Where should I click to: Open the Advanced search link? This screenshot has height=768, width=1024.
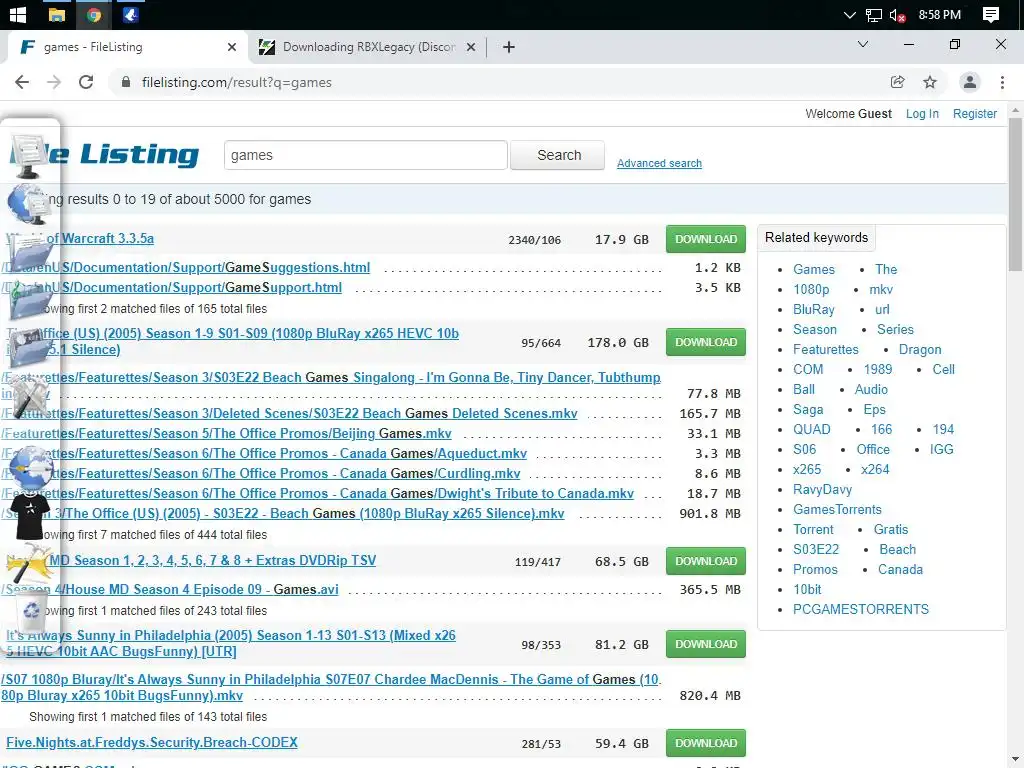point(659,163)
